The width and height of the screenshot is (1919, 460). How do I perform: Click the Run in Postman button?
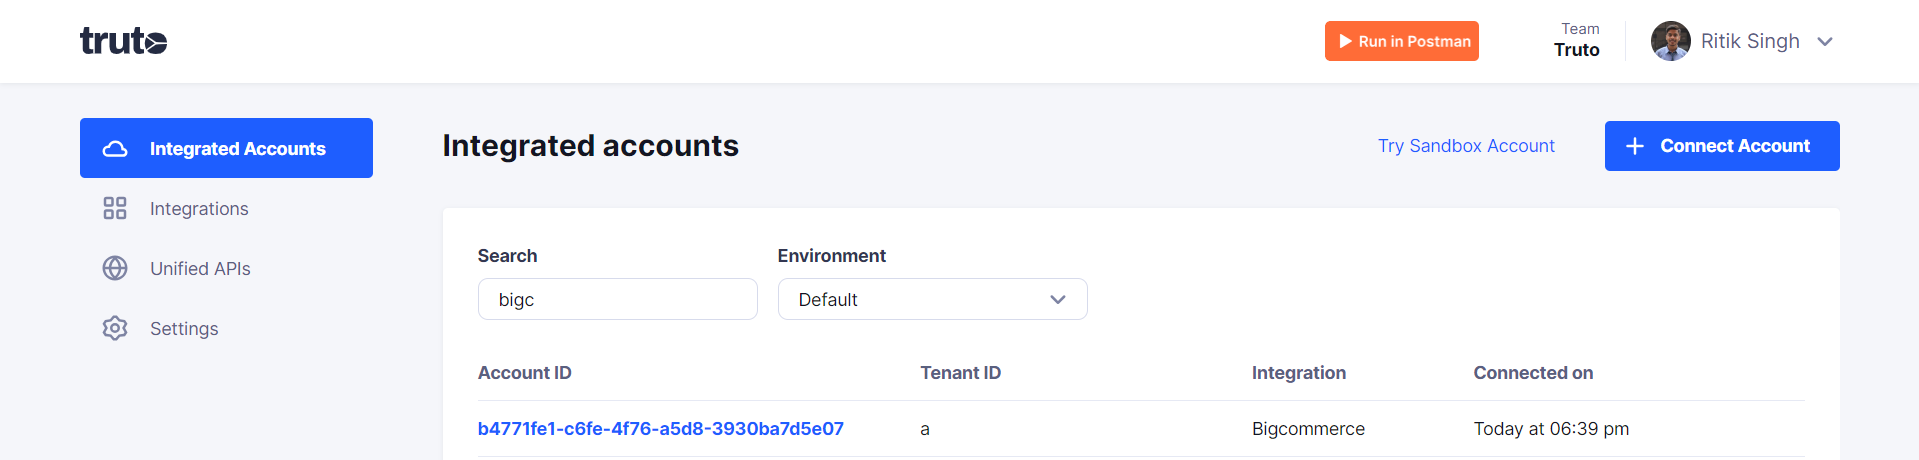click(x=1402, y=41)
